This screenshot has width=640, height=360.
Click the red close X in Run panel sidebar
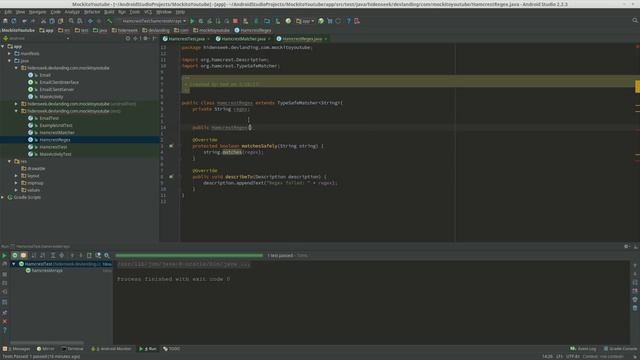coord(4,322)
